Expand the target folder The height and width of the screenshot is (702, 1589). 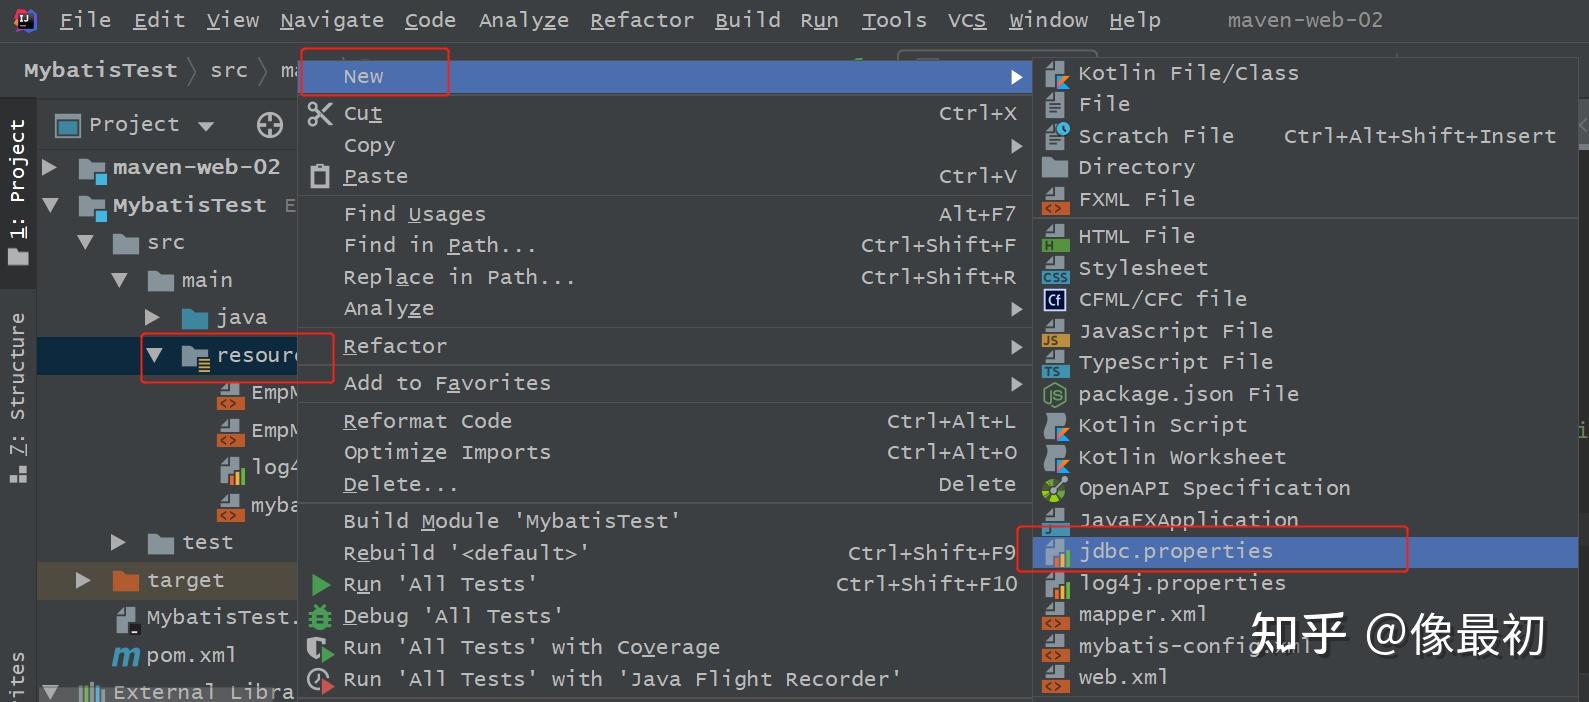pyautogui.click(x=83, y=580)
